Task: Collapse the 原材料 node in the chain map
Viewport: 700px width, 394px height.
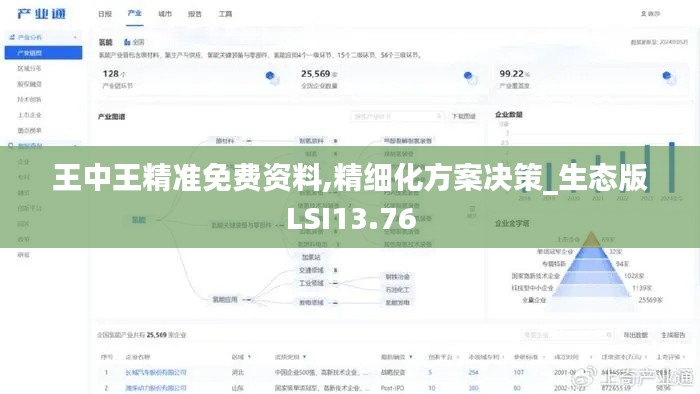Action: pos(249,141)
